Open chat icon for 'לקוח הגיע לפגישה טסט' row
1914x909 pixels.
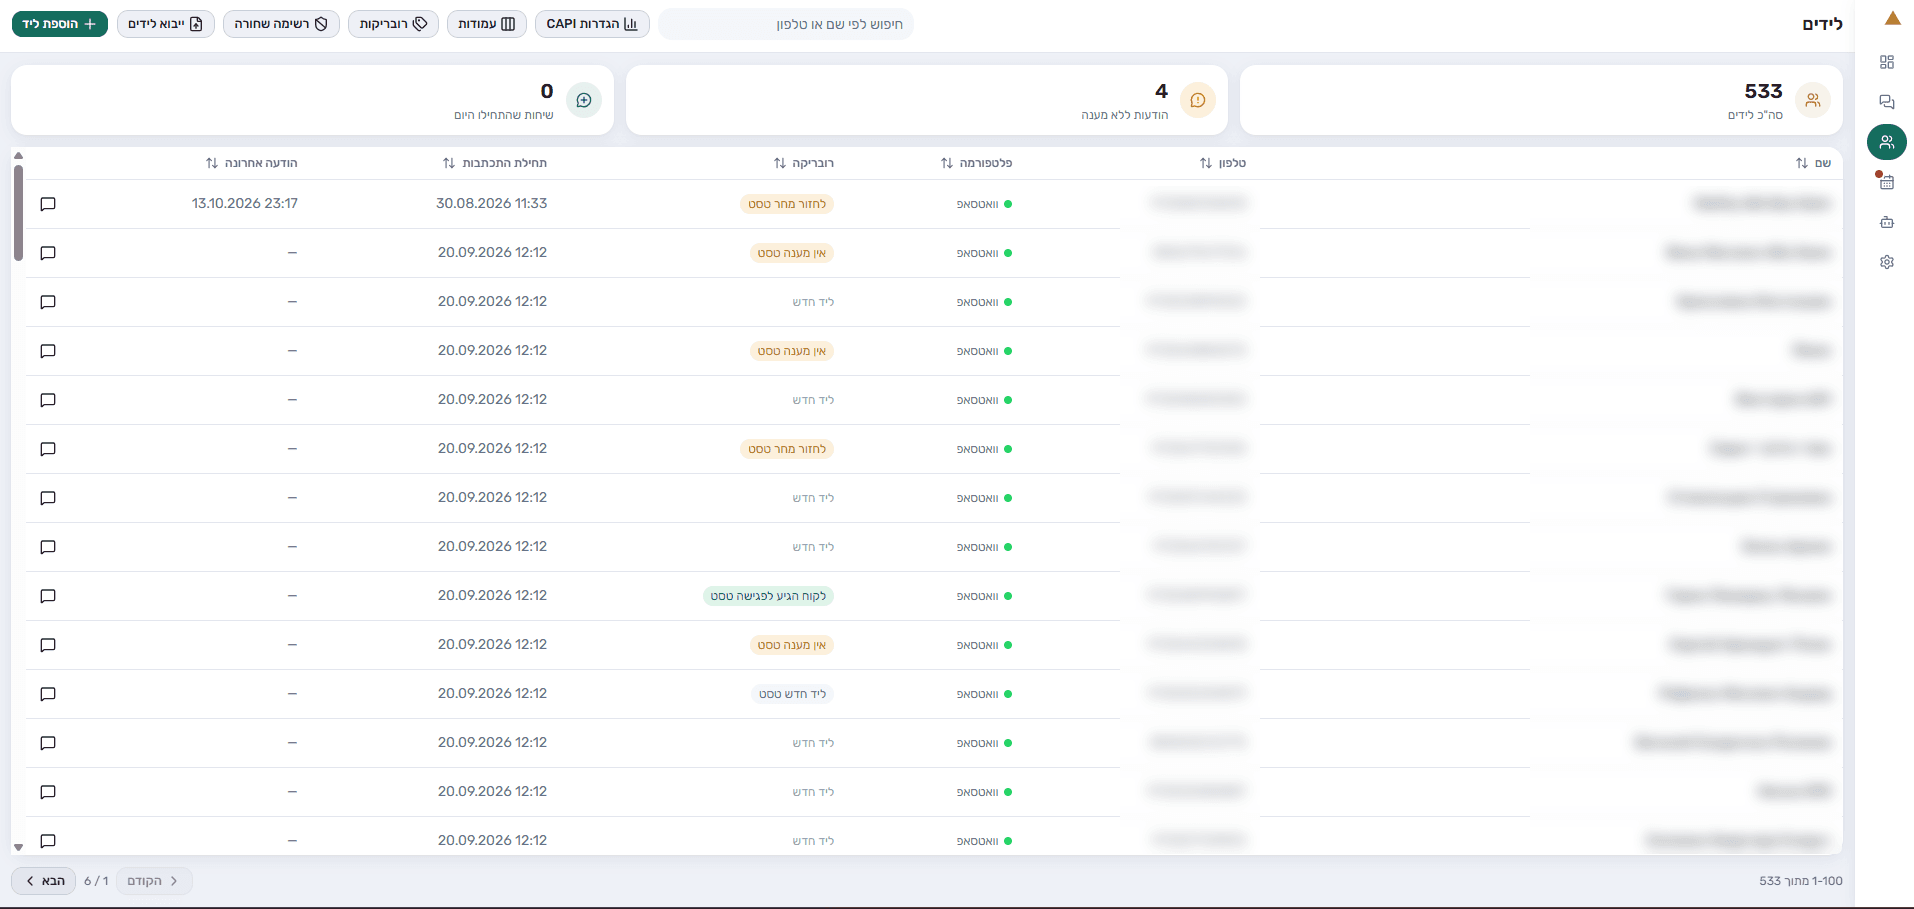(47, 596)
